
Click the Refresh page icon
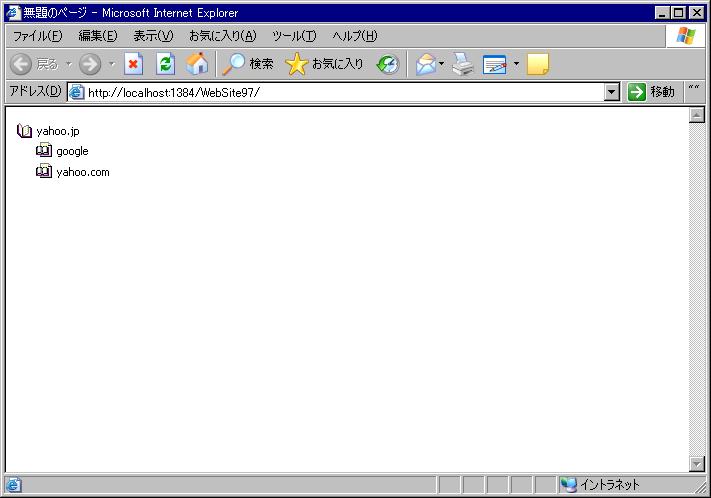pos(166,64)
